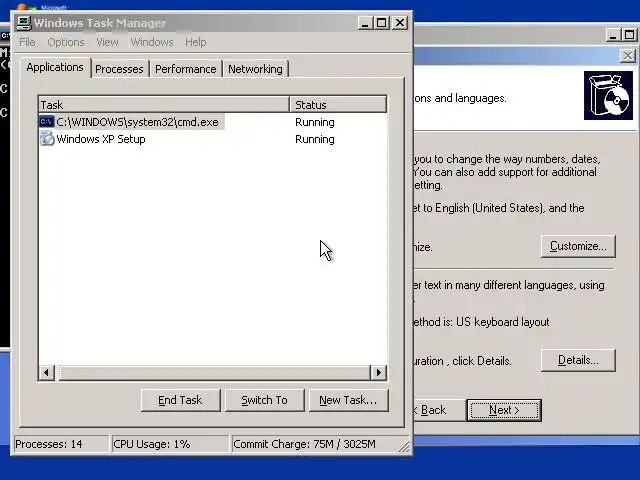The width and height of the screenshot is (640, 480).
Task: Click the End Task button
Action: 180,400
